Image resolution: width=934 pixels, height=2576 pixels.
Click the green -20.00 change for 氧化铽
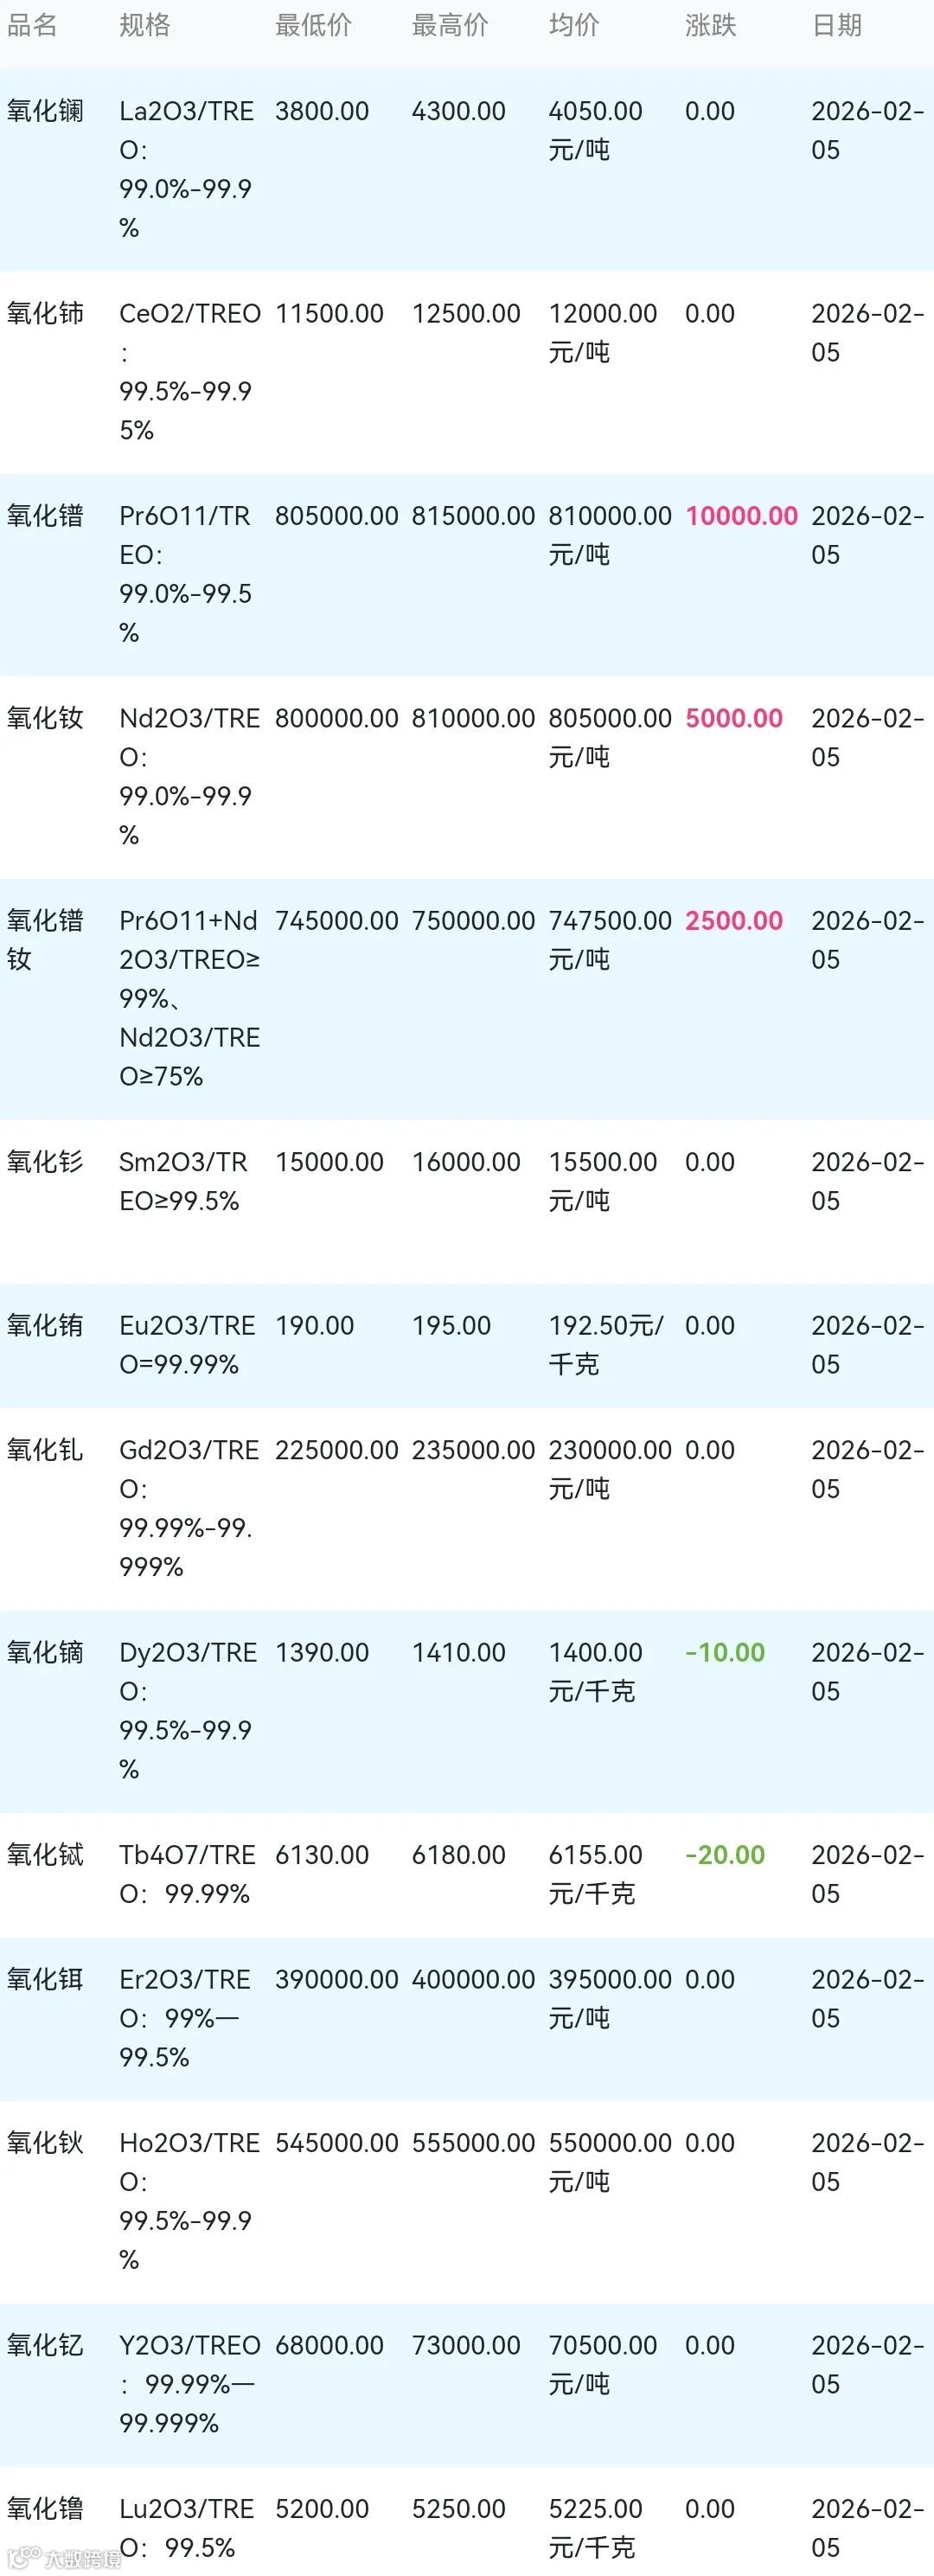724,1854
